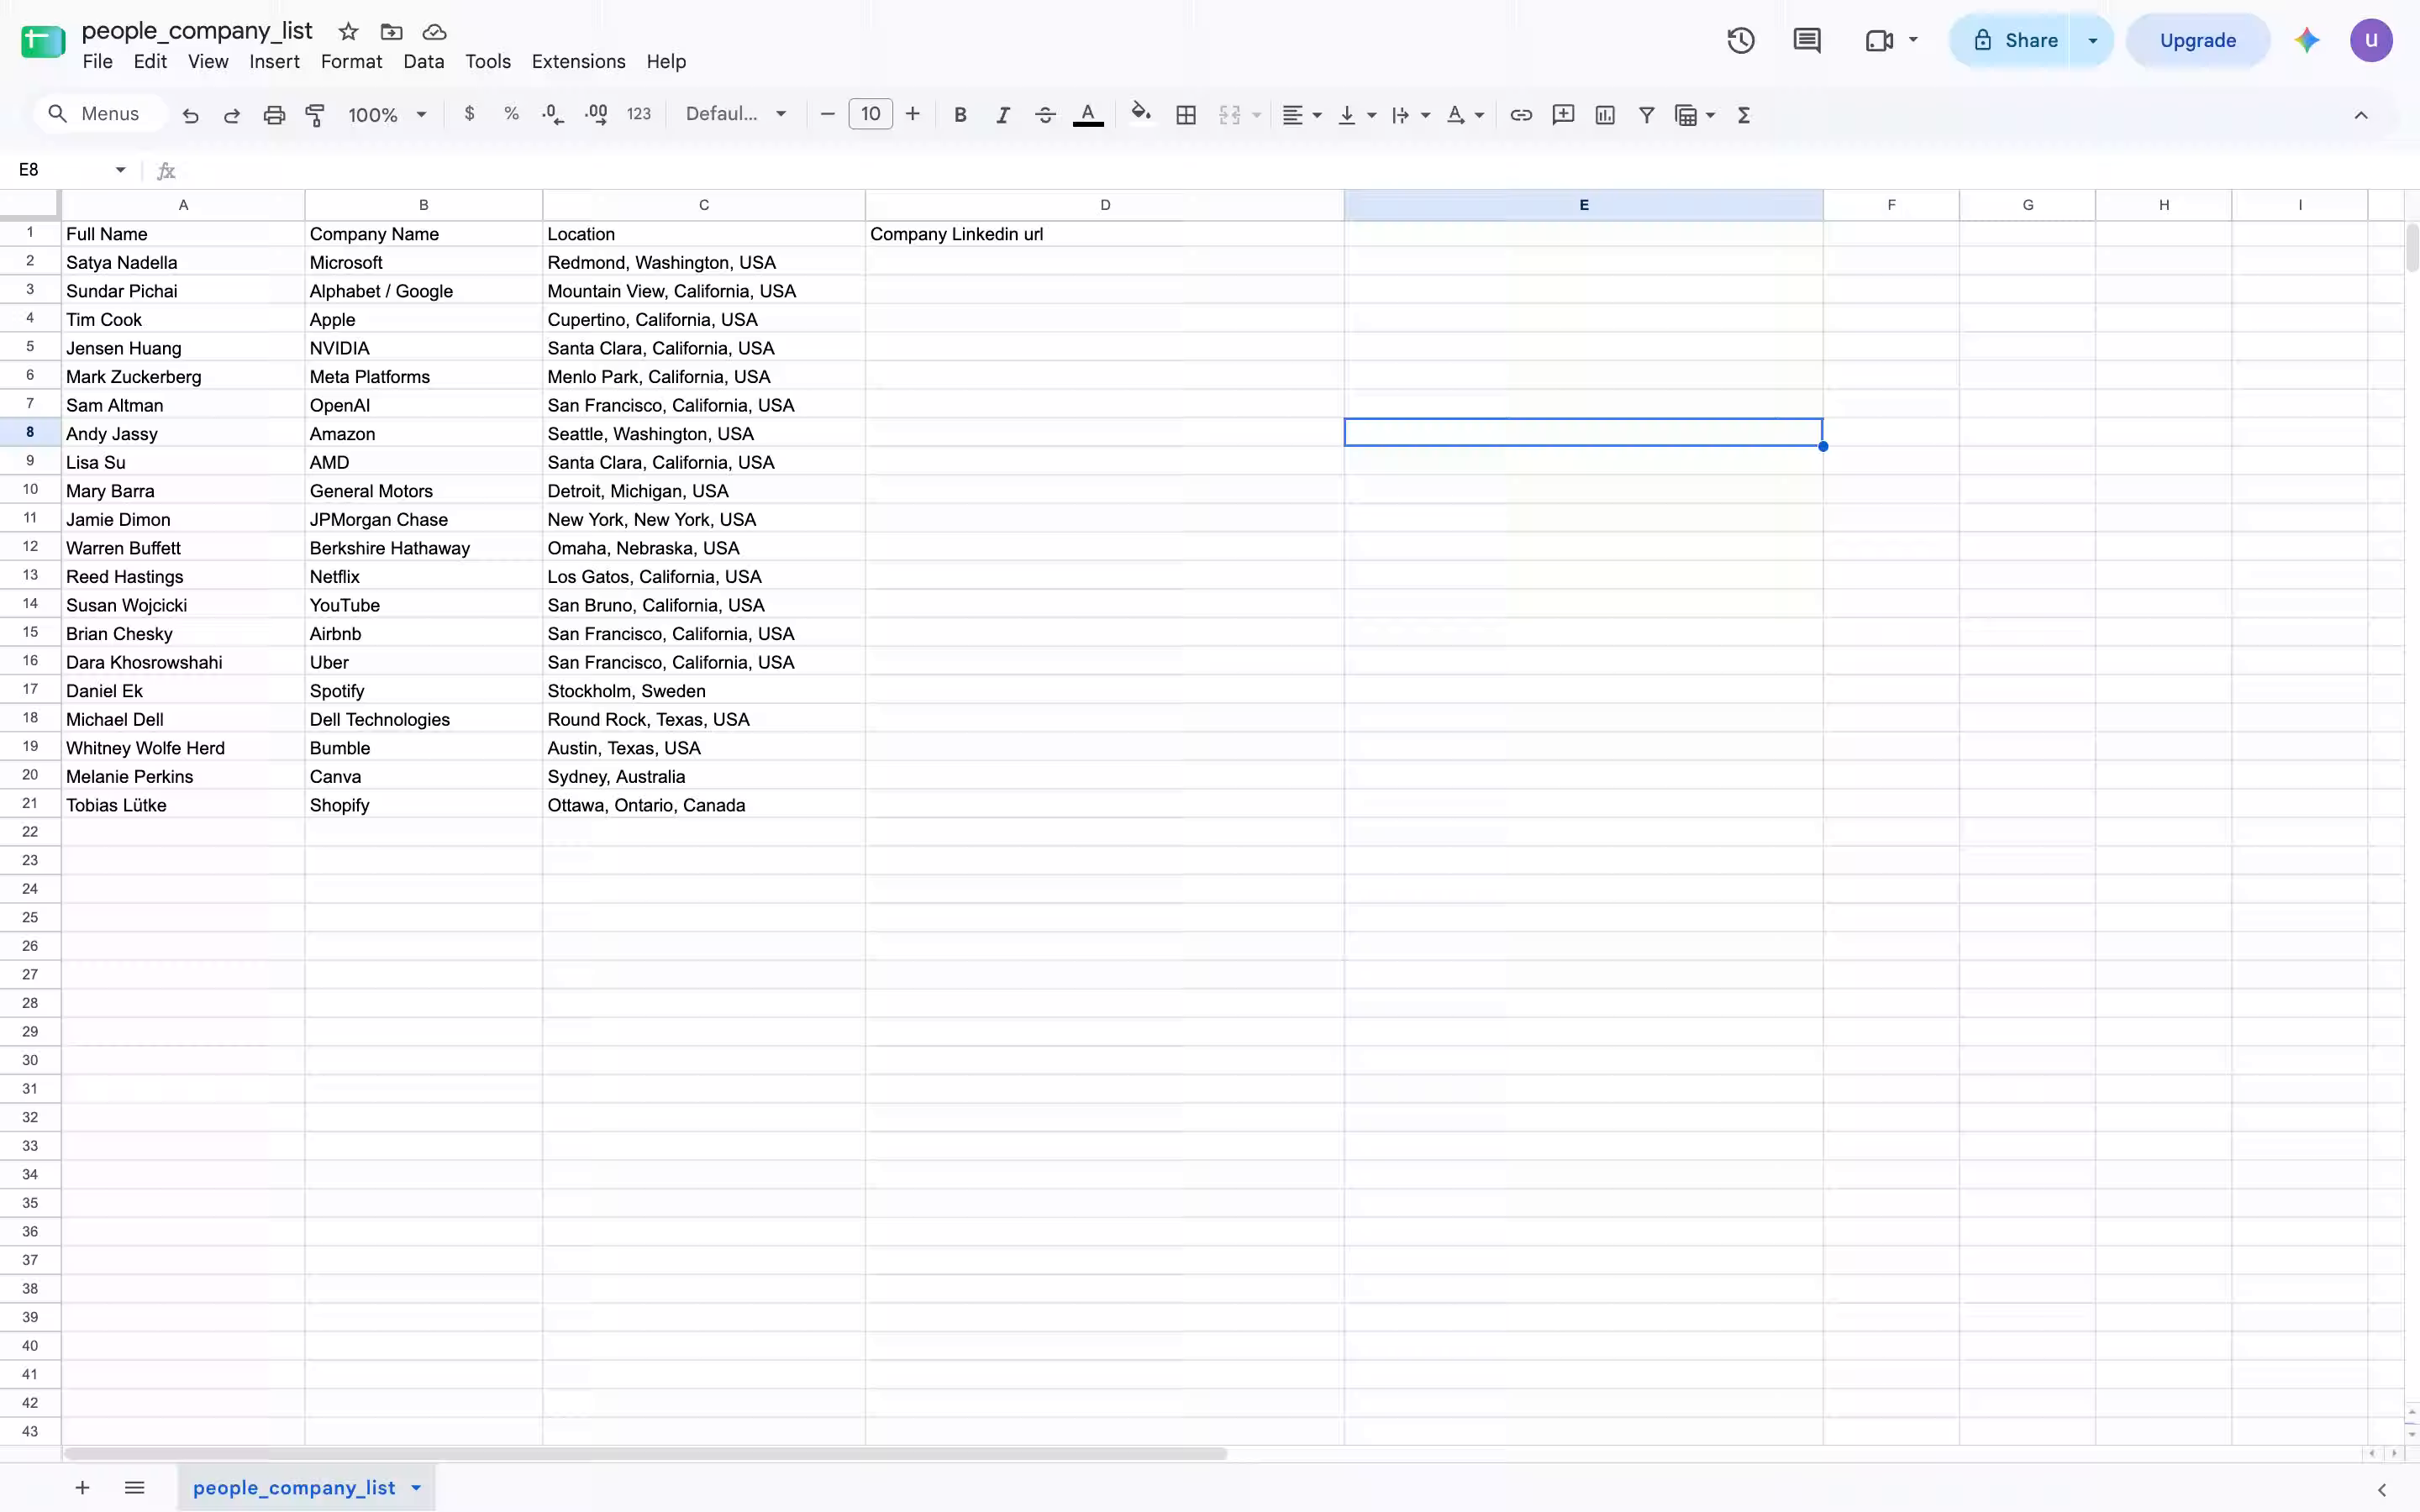Open text rotation dropdown
This screenshot has height=1512, width=2420.
pos(1465,115)
